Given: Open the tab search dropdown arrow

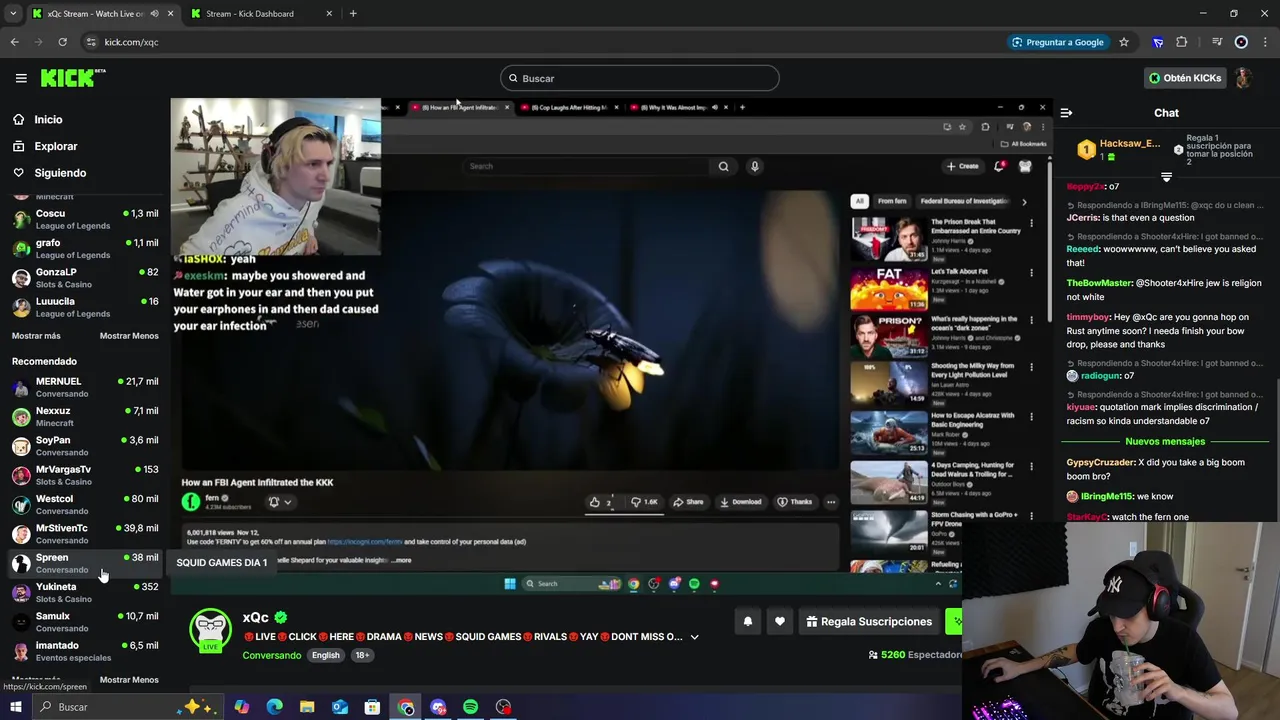Looking at the screenshot, I should click(x=13, y=14).
